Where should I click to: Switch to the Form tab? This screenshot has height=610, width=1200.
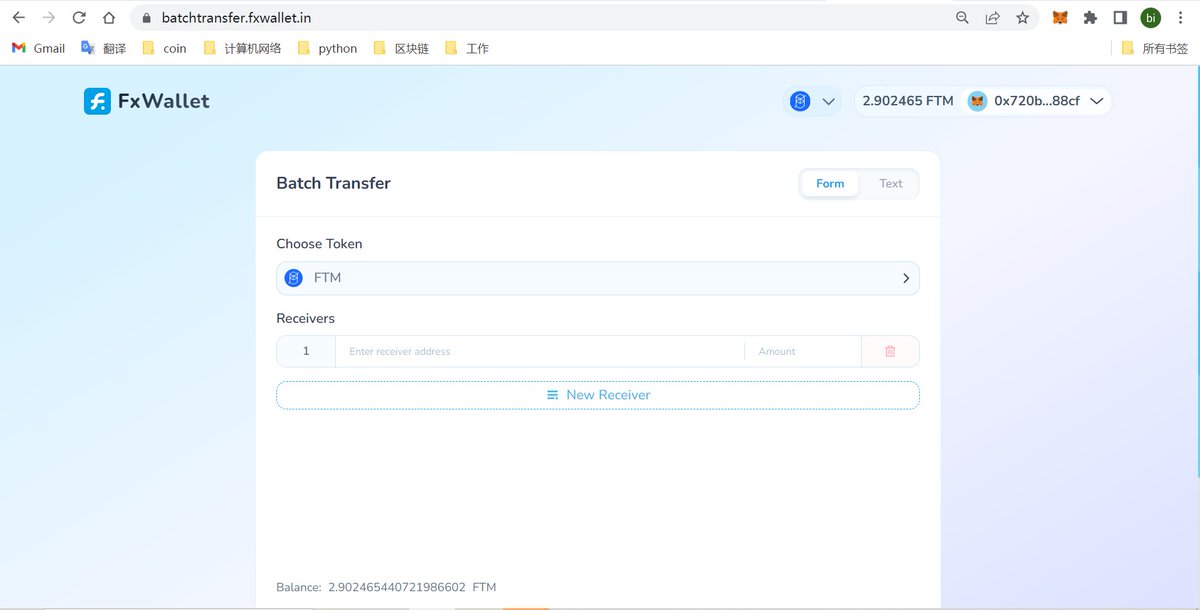pos(830,184)
